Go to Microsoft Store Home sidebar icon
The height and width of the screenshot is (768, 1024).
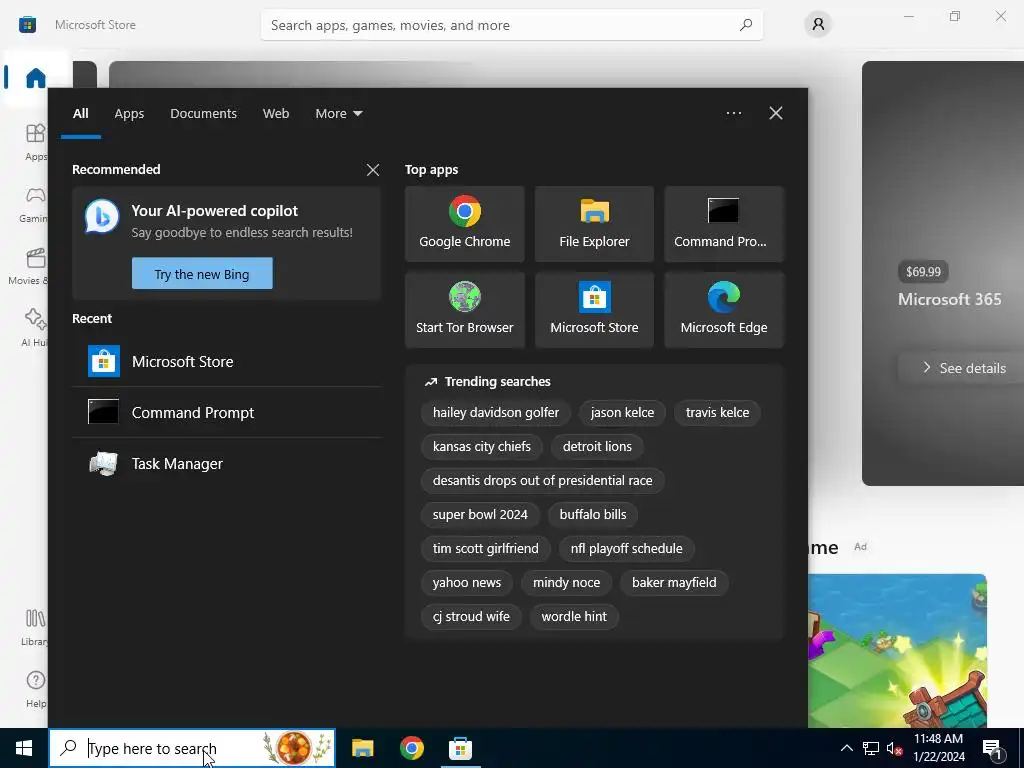35,78
